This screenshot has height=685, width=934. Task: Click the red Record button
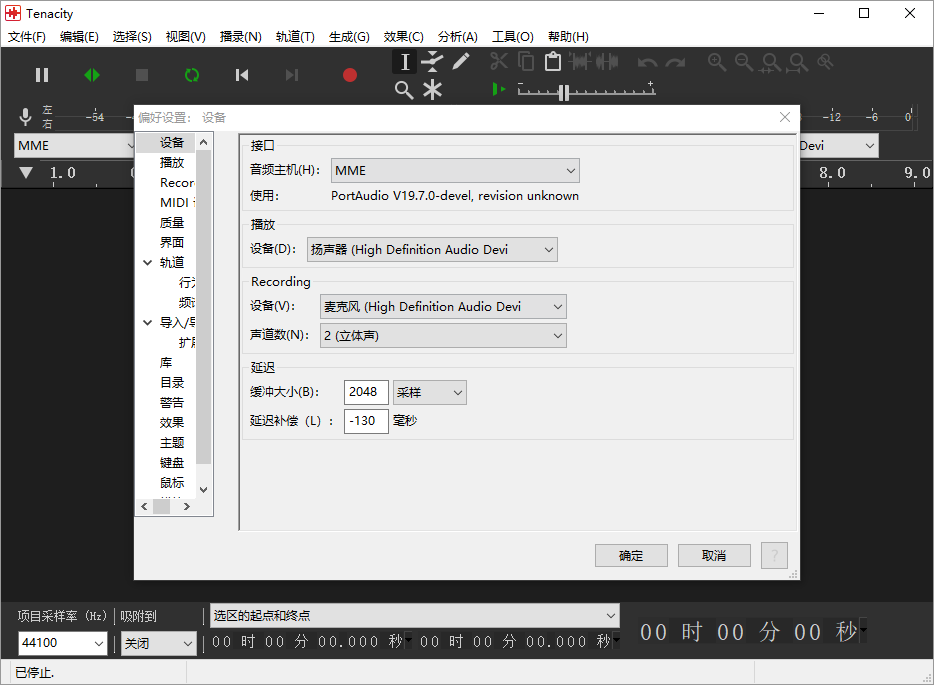350,75
